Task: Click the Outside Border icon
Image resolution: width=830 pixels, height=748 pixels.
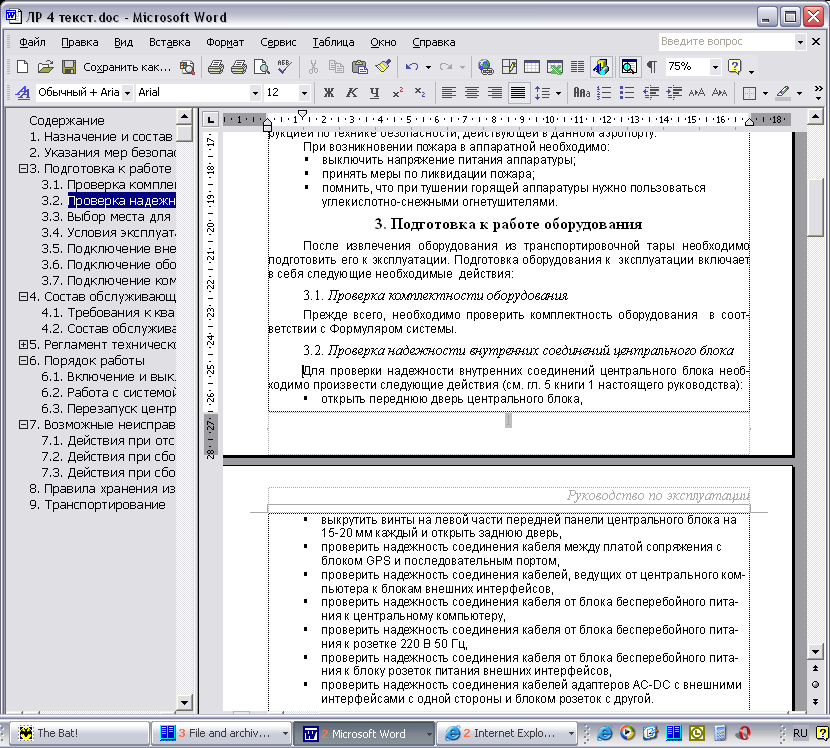Action: click(x=749, y=94)
